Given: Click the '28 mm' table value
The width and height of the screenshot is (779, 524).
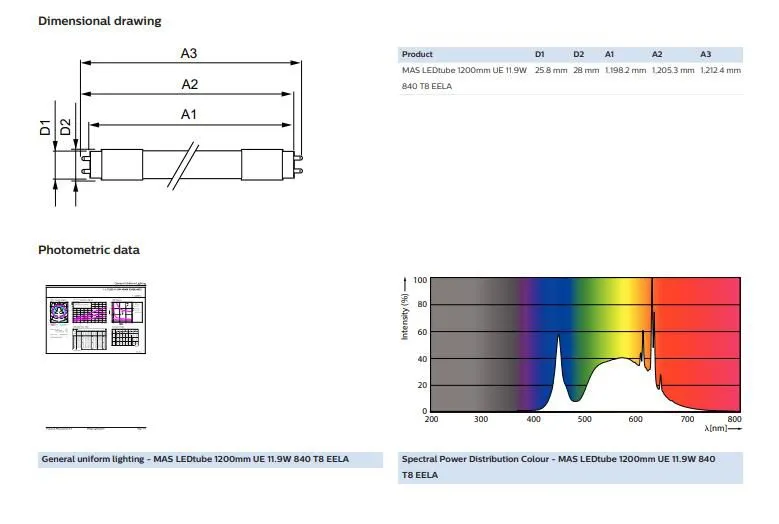Looking at the screenshot, I should coord(586,71).
